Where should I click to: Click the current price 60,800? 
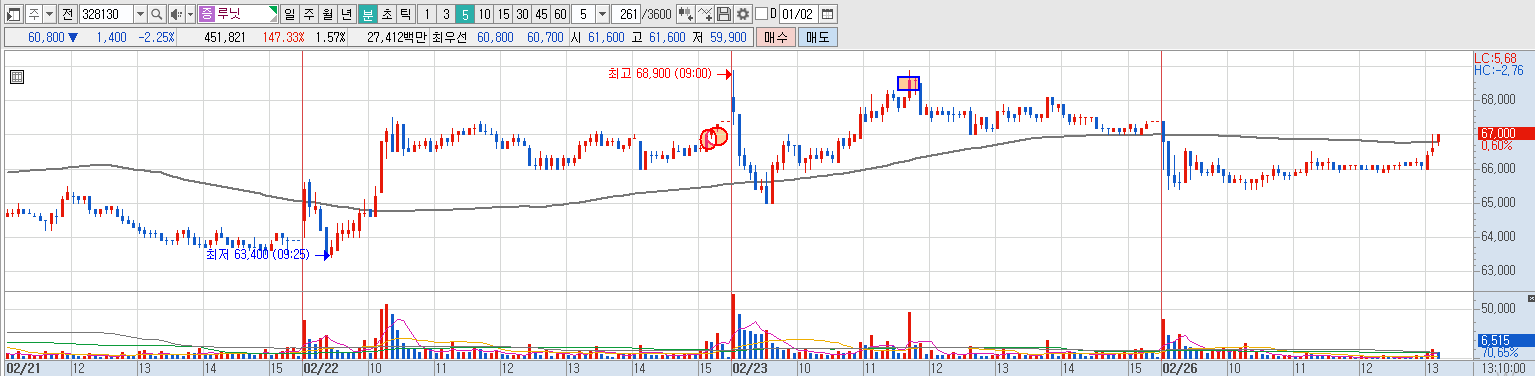(46, 37)
